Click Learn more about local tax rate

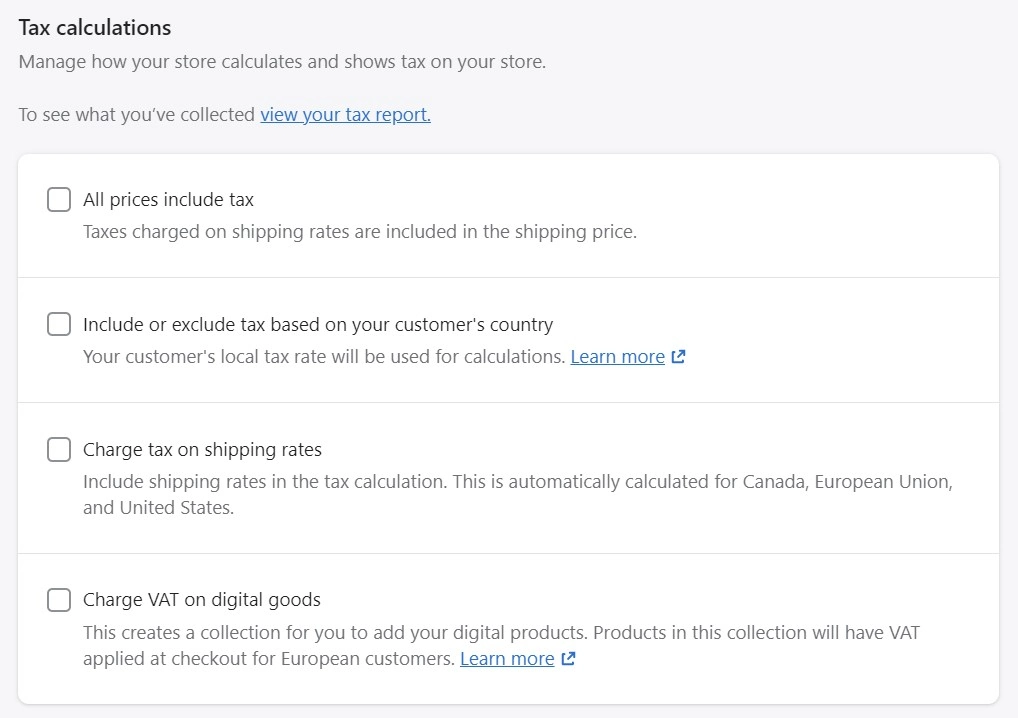click(x=617, y=357)
